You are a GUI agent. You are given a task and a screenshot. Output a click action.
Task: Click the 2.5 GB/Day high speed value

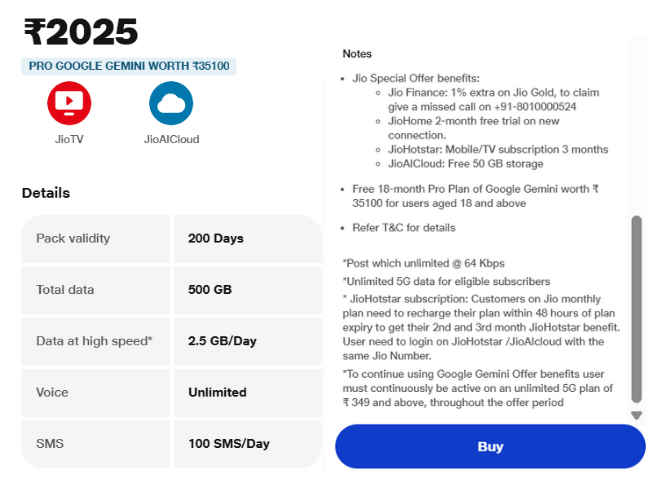pos(222,341)
